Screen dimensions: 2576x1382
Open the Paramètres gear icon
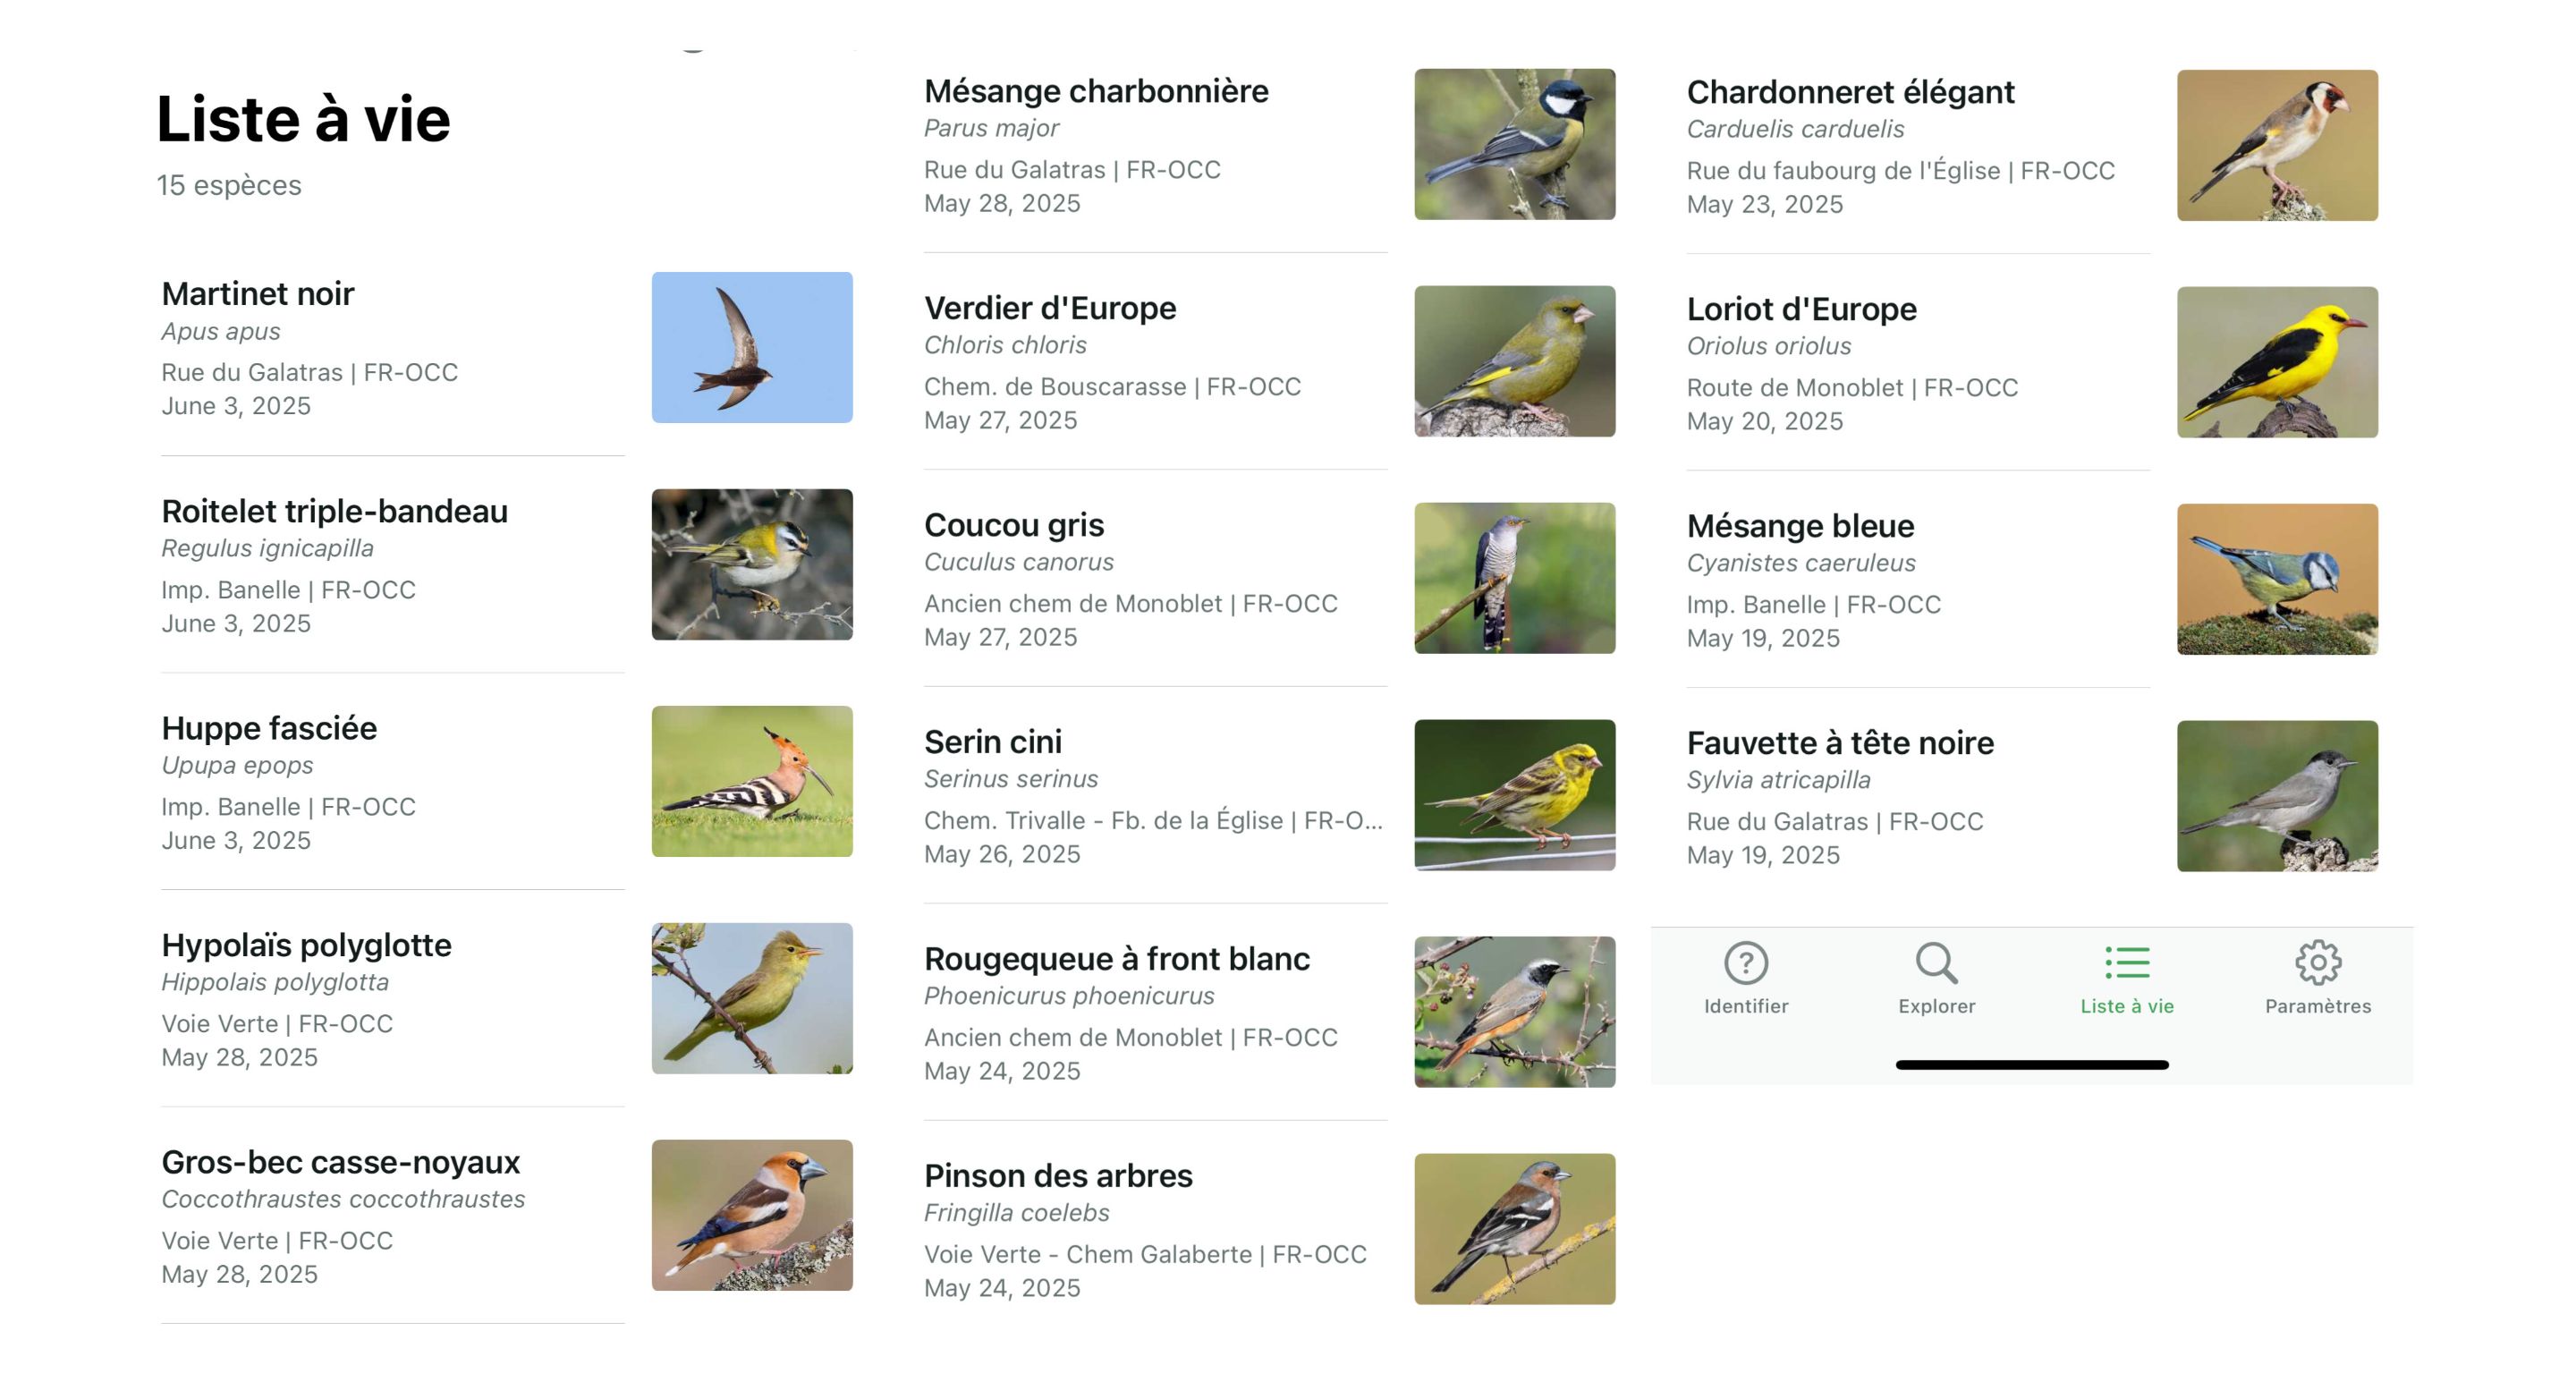click(2318, 963)
